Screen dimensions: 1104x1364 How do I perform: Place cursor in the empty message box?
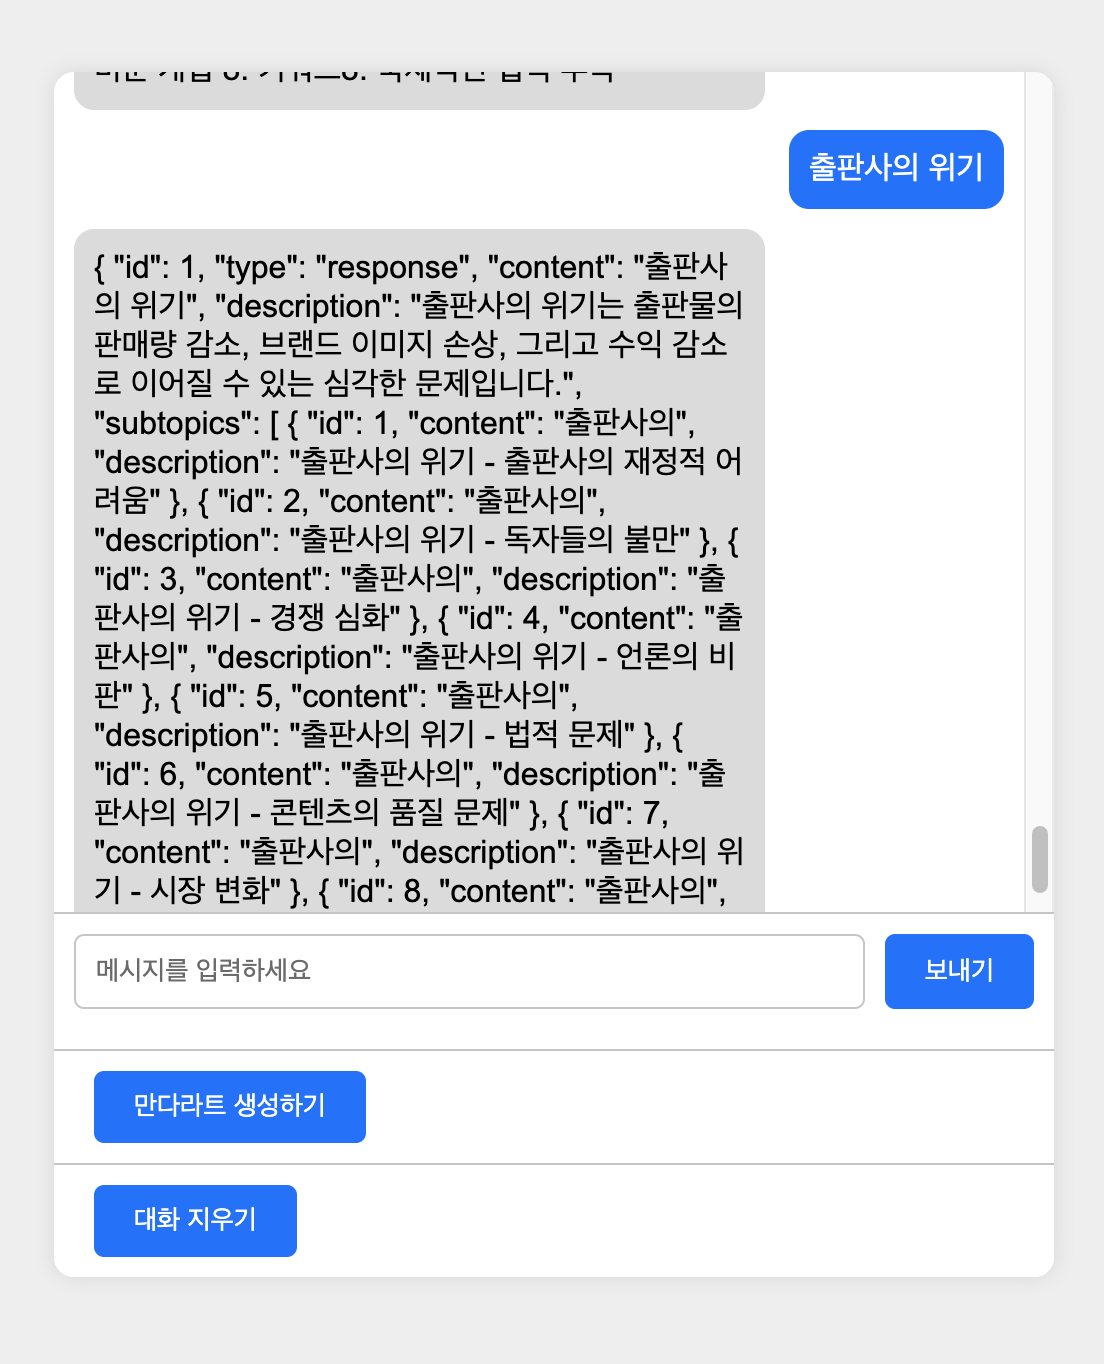coord(469,971)
